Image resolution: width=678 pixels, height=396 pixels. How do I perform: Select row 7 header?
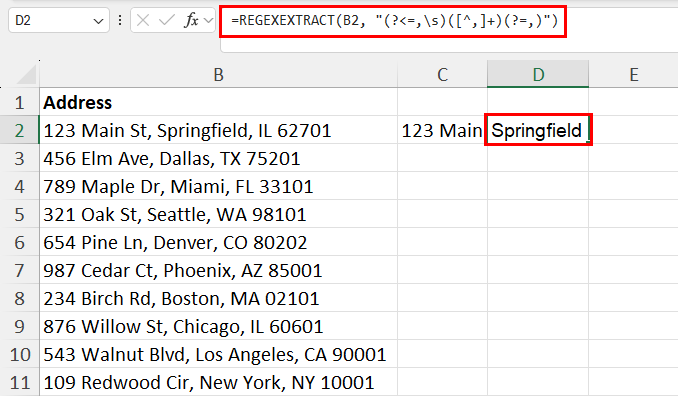click(19, 271)
